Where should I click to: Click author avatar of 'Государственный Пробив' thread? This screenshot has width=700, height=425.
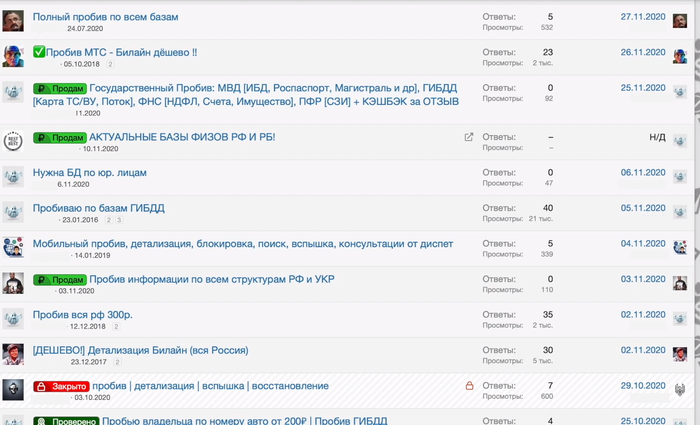pos(13,92)
